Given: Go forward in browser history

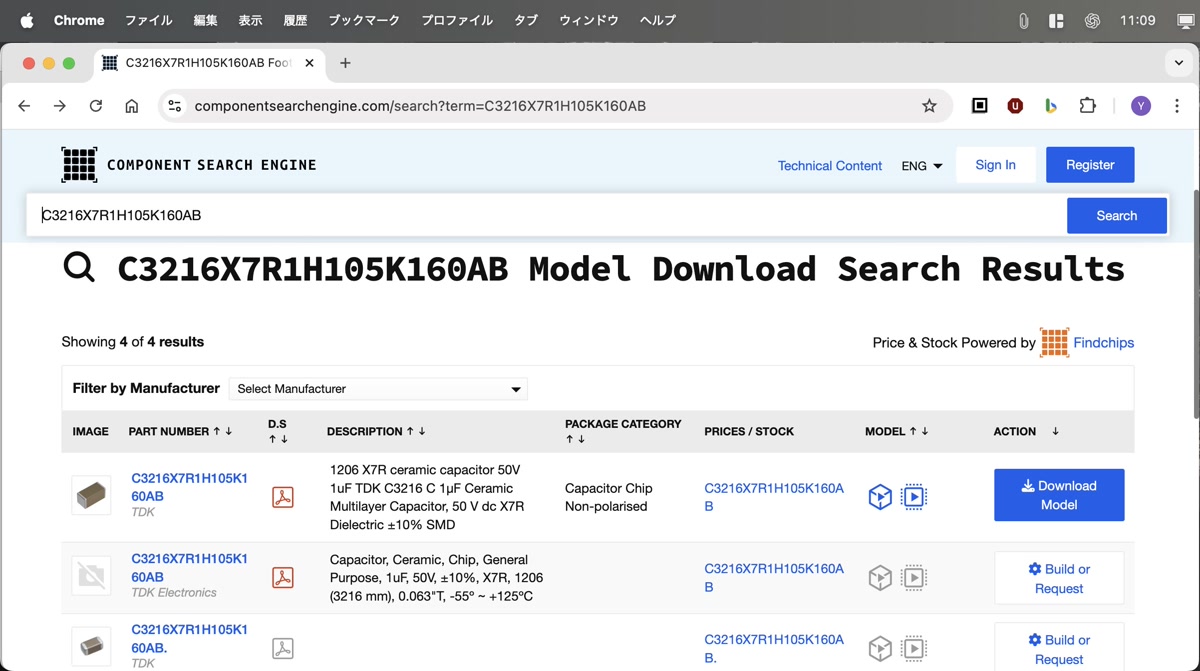Looking at the screenshot, I should pyautogui.click(x=60, y=106).
